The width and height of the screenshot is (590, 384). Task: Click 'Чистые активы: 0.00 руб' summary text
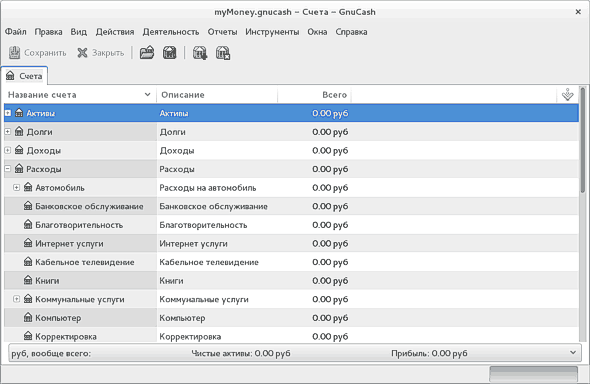[241, 353]
